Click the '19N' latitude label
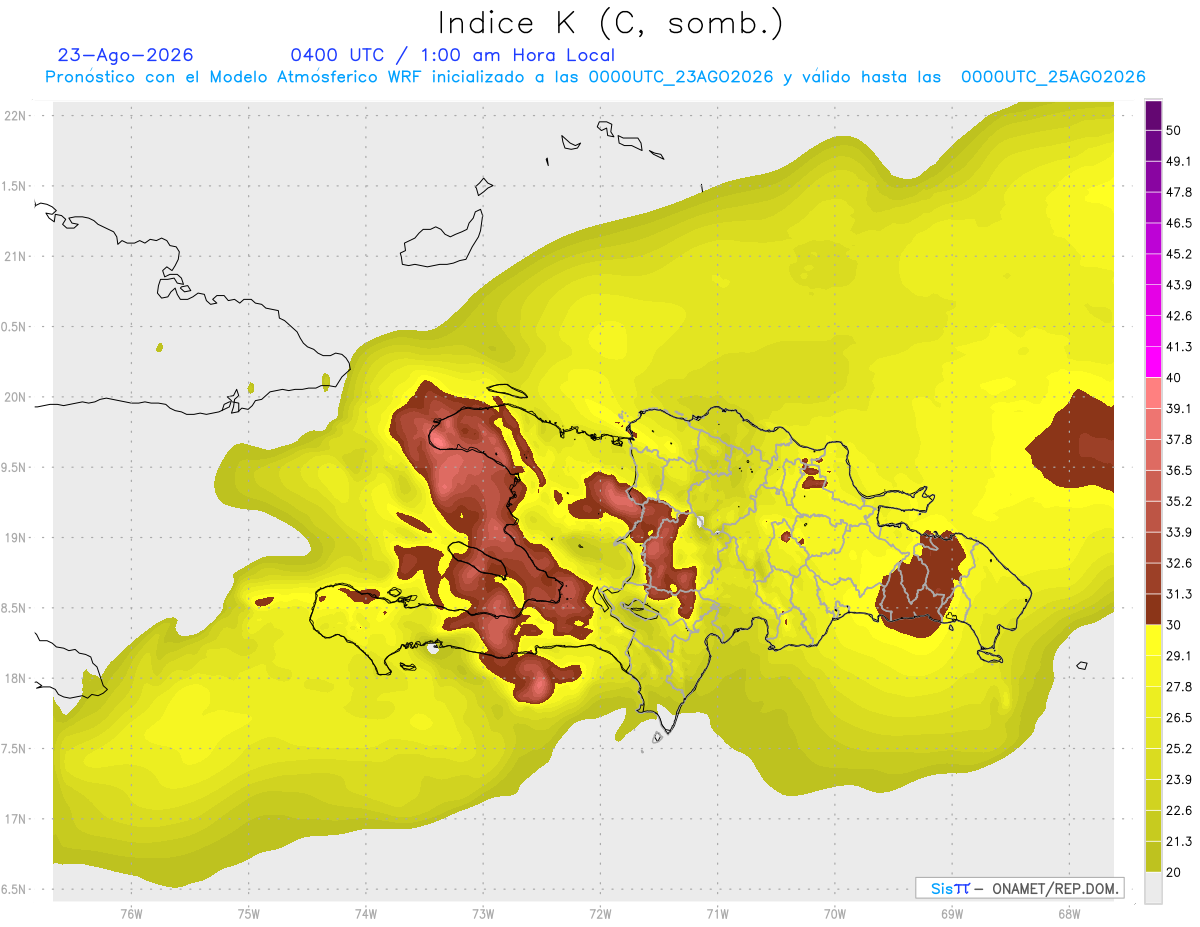The image size is (1200, 927). pyautogui.click(x=15, y=538)
